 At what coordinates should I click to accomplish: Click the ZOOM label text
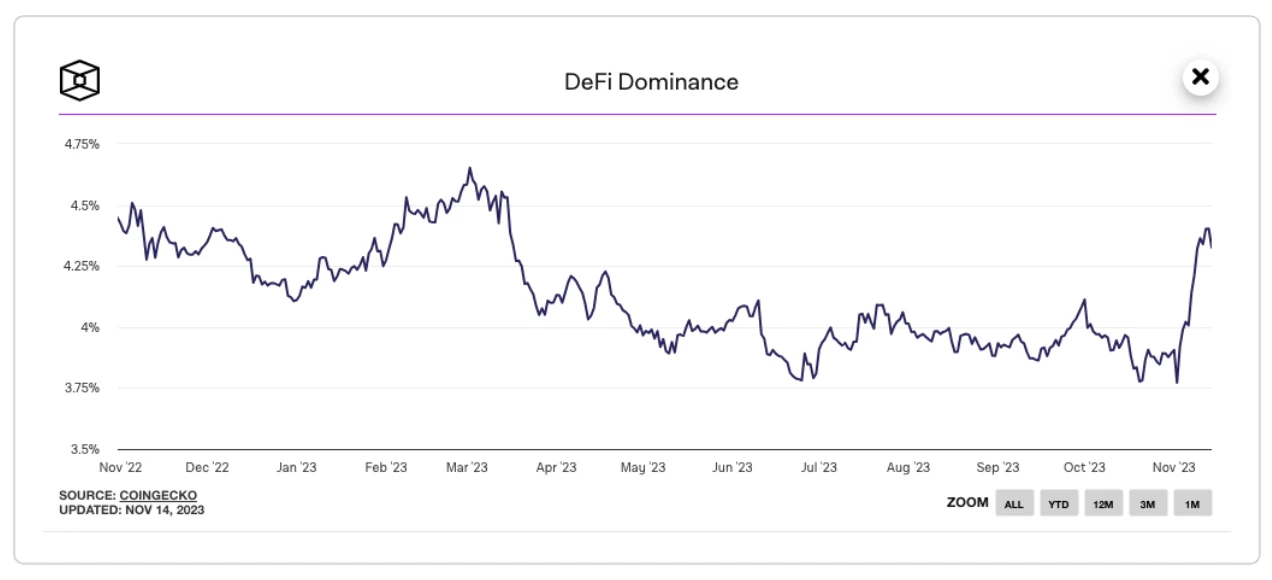pyautogui.click(x=967, y=503)
